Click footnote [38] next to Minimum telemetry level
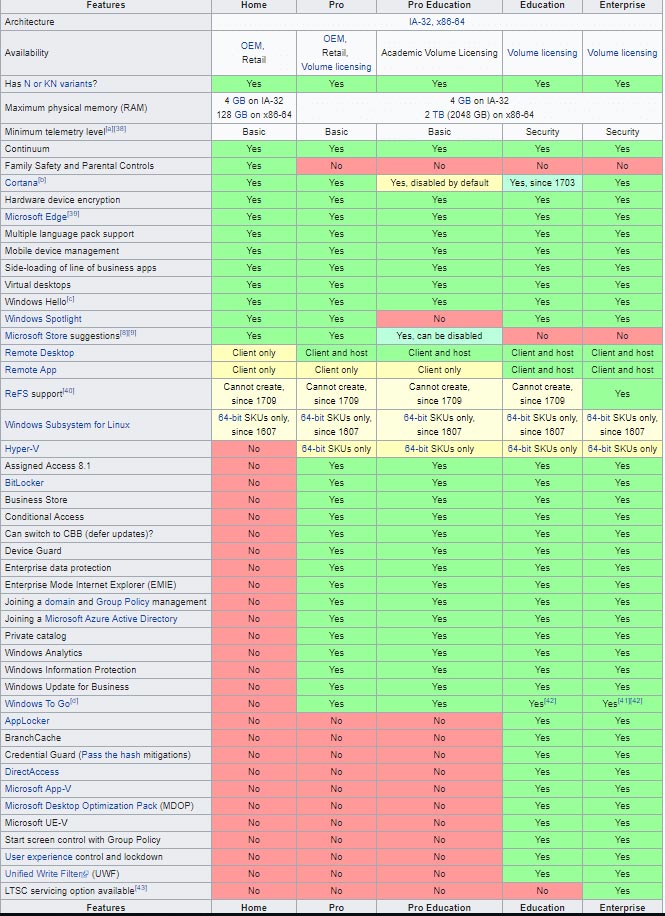Viewport: 665px width, 916px height. tap(120, 129)
